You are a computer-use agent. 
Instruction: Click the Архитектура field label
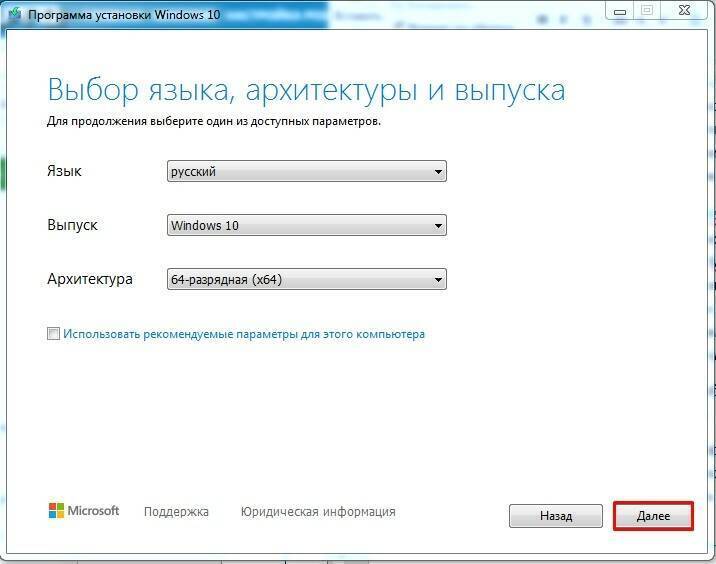90,280
